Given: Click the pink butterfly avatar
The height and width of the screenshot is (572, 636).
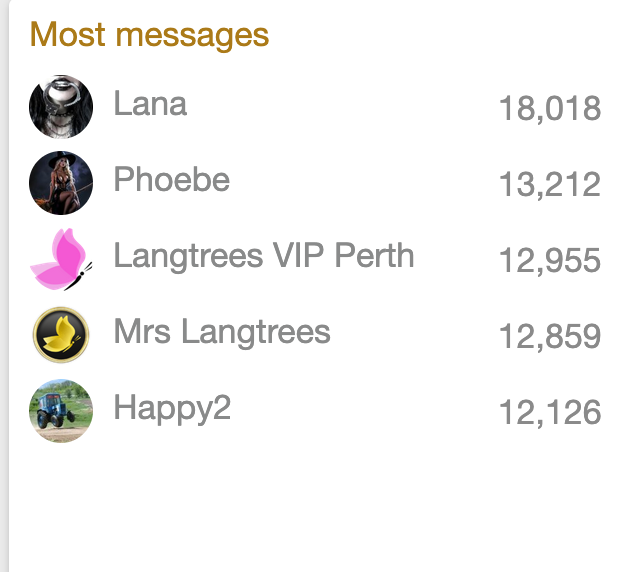Looking at the screenshot, I should click(61, 259).
